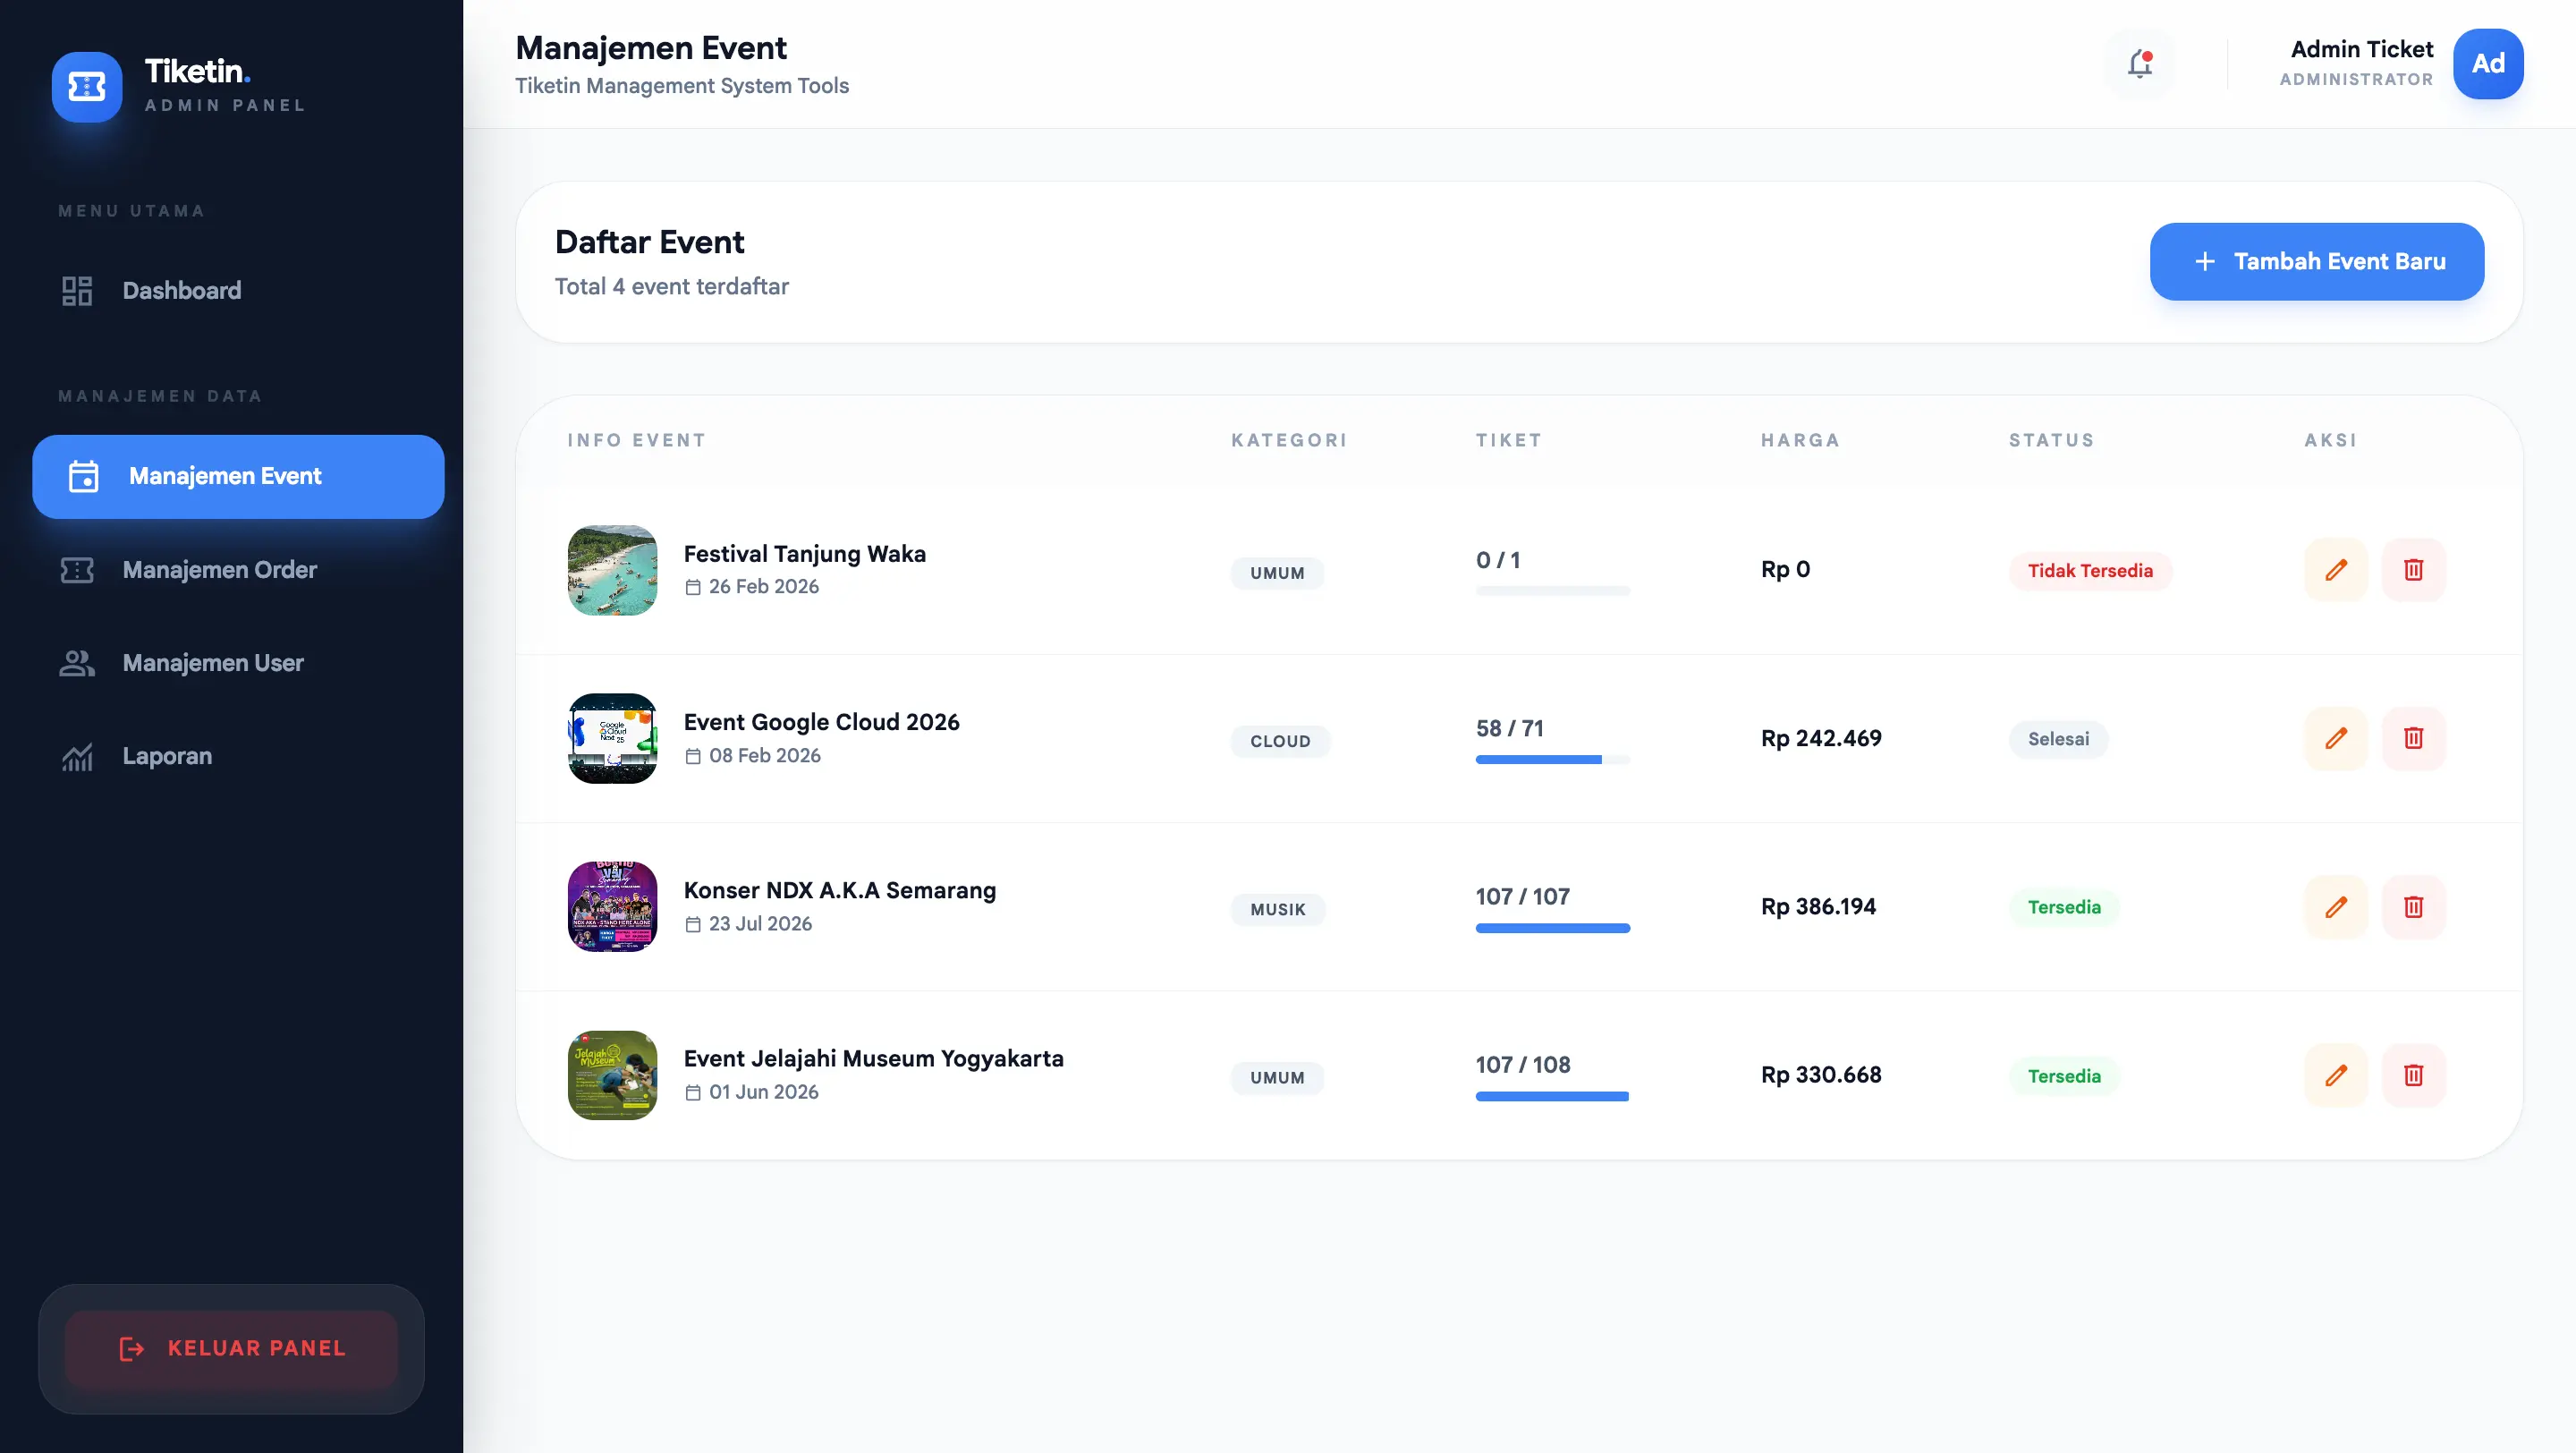Viewport: 2576px width, 1453px height.
Task: Click the Ad admin avatar
Action: (x=2487, y=64)
